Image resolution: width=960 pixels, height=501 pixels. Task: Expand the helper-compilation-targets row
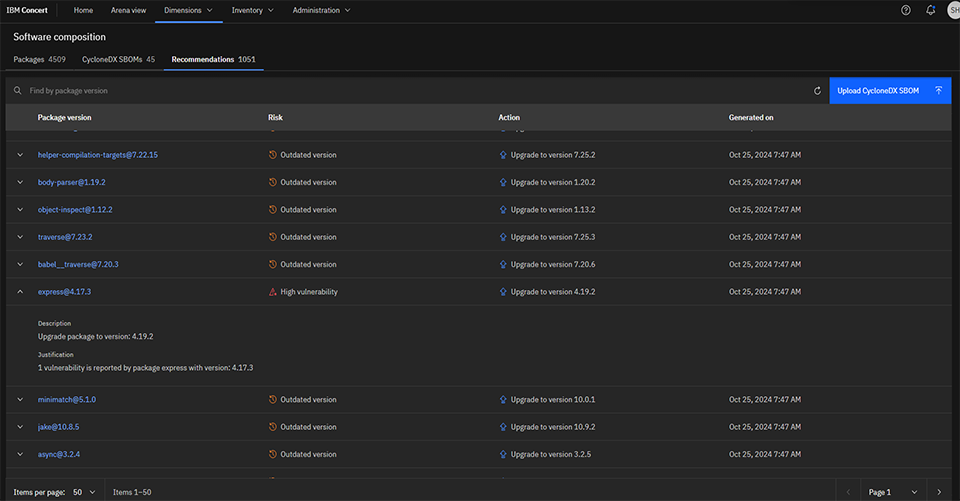20,155
